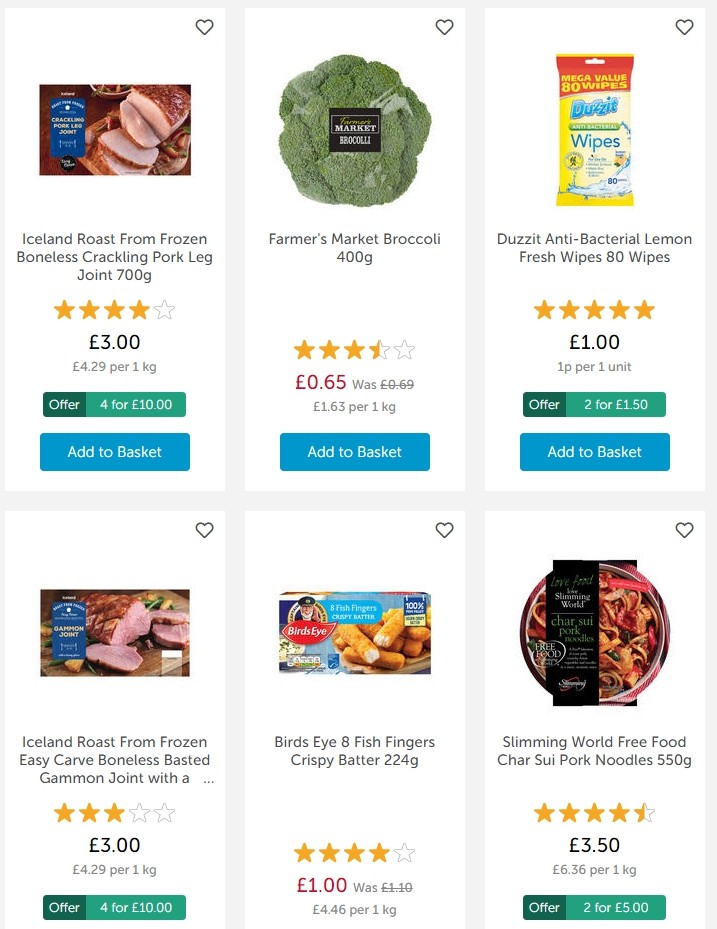
Task: Favourite the Birds Eye Fish Fingers
Action: [444, 530]
